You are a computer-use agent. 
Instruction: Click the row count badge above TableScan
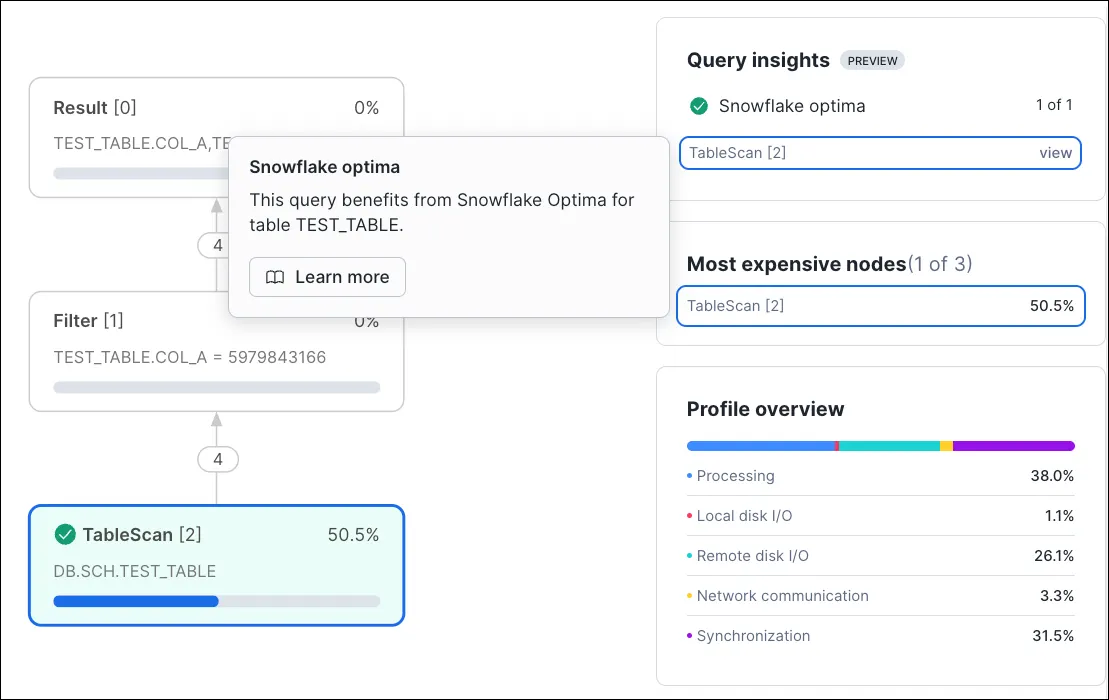coord(216,459)
